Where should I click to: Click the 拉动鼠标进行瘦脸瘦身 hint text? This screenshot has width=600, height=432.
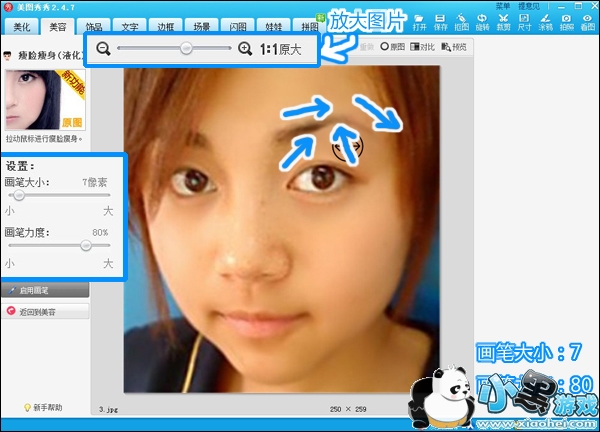tap(43, 139)
